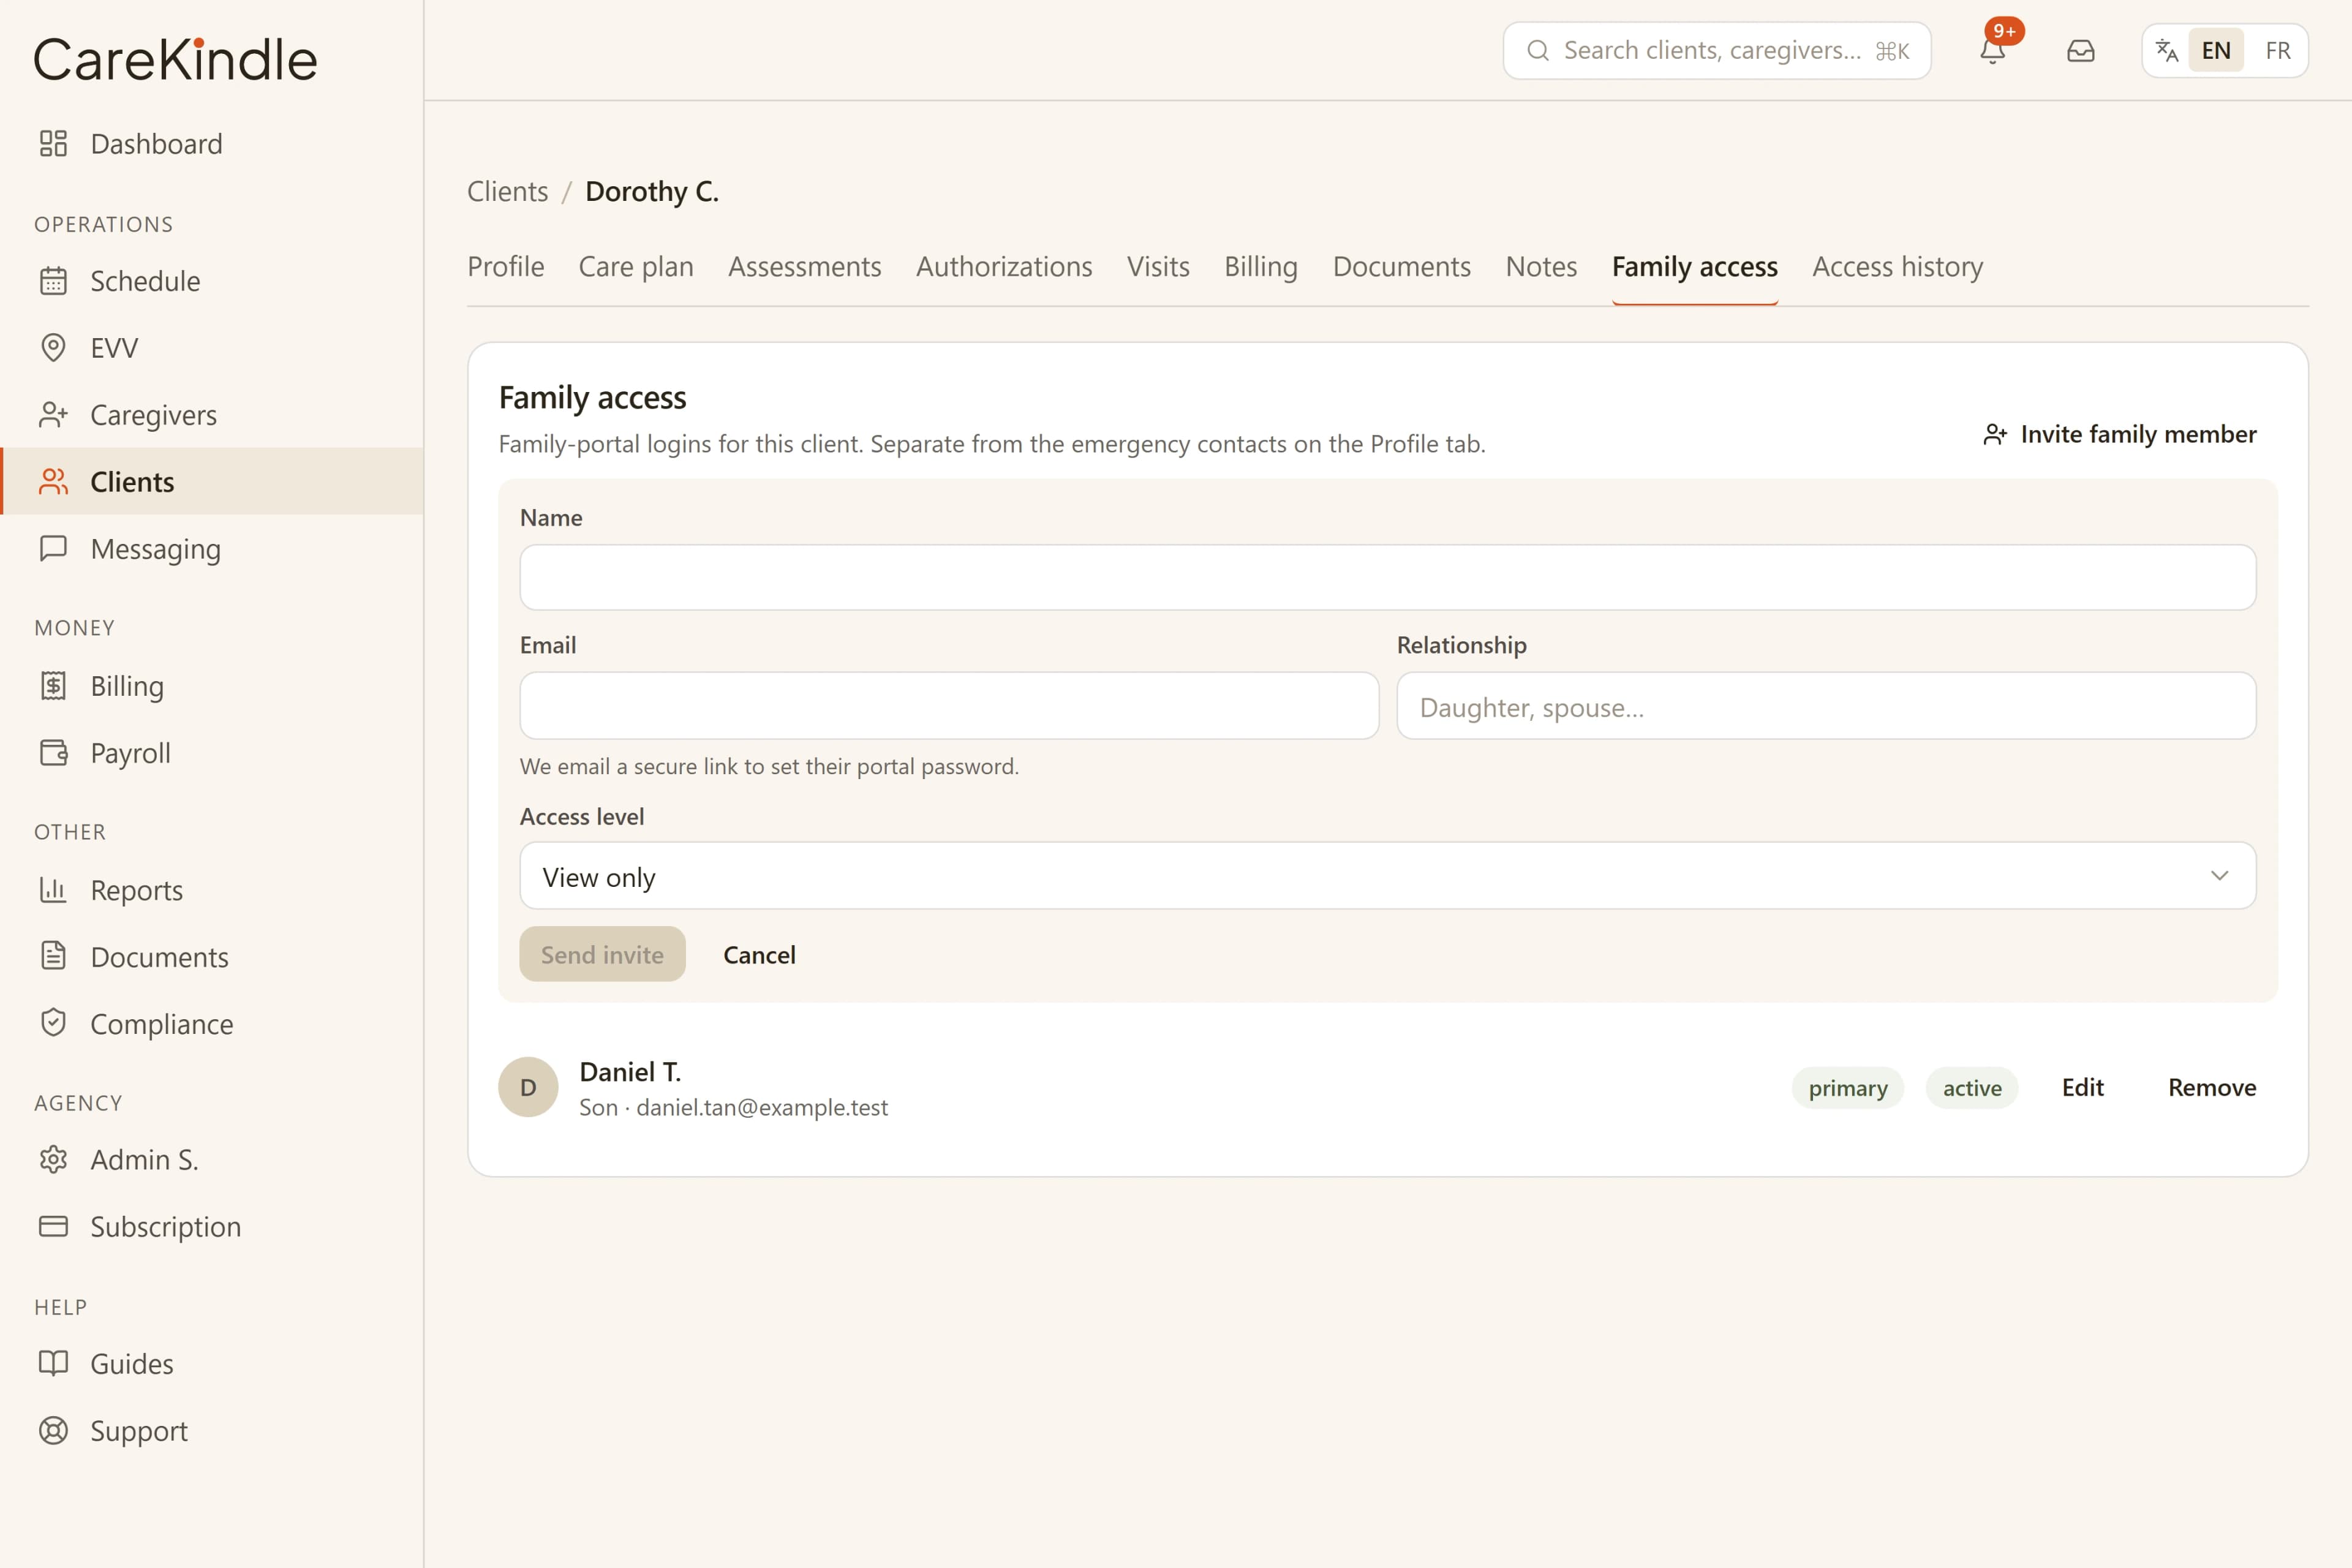The image size is (2352, 1568).
Task: Click the EVV location pin icon
Action: [x=53, y=347]
